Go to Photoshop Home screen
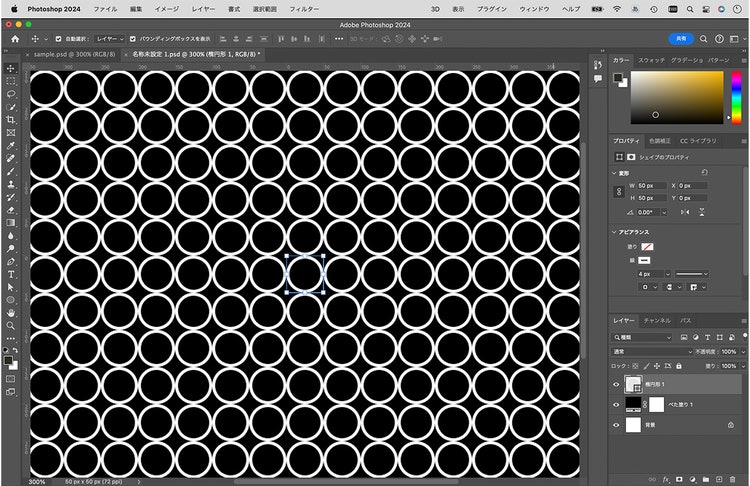Screen dimensions: 750x486 coord(15,39)
